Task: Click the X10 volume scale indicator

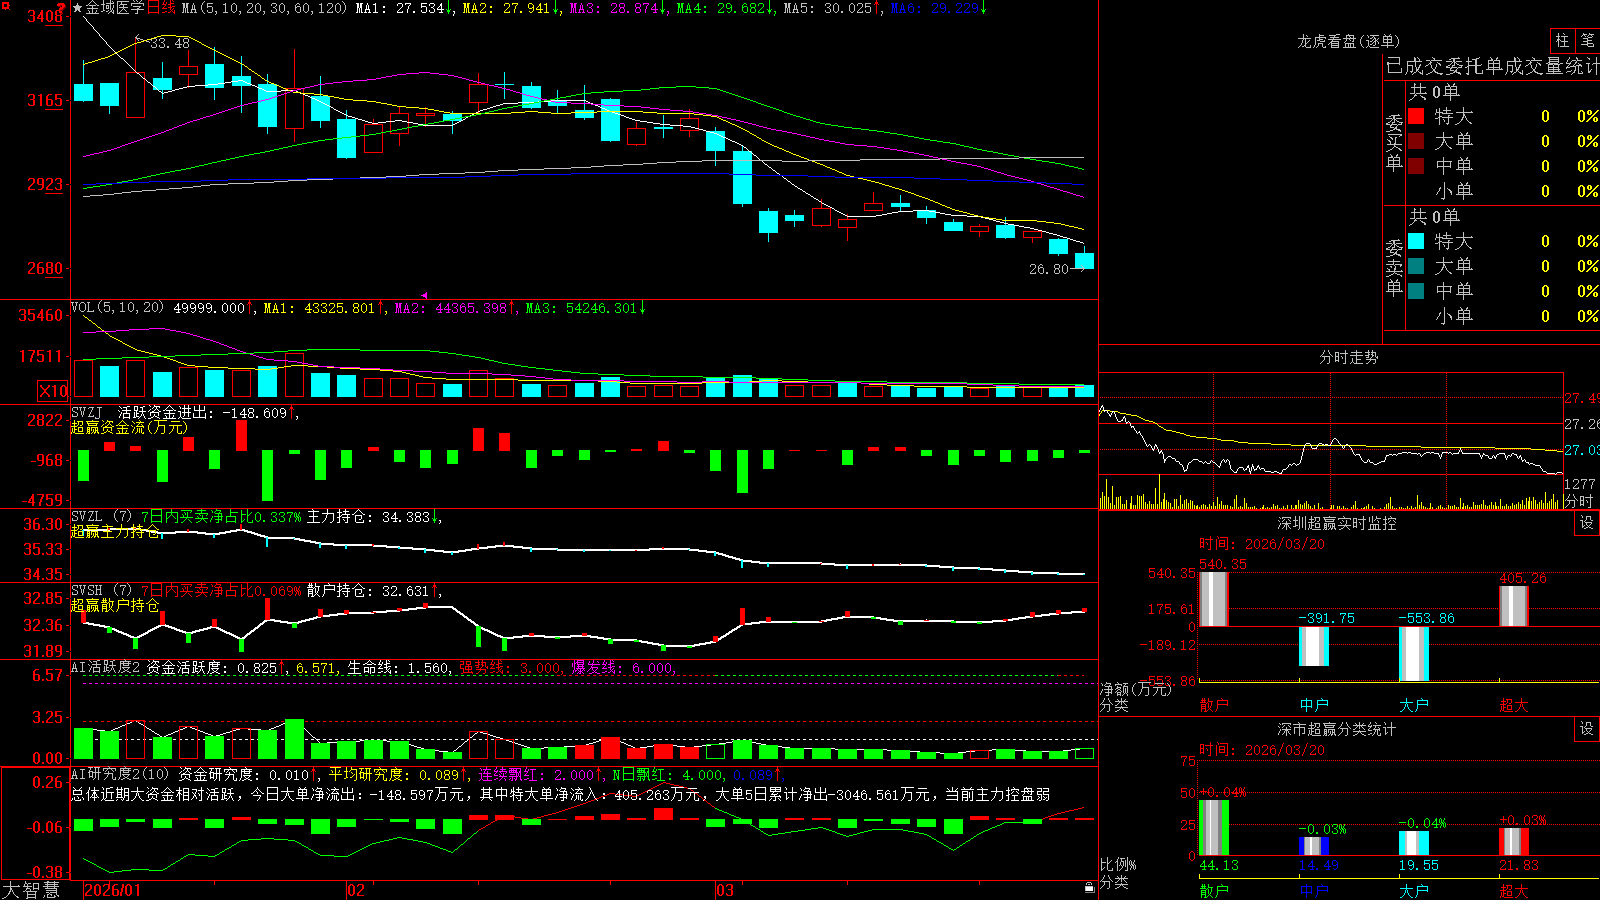Action: click(53, 391)
